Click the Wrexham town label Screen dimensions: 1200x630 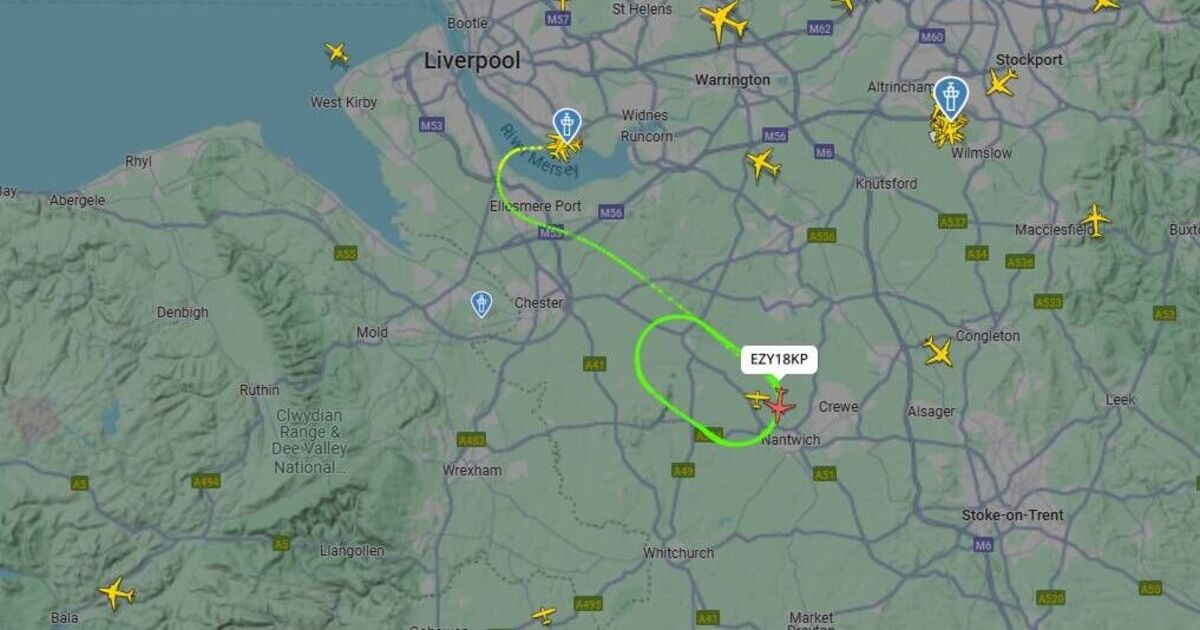click(472, 470)
